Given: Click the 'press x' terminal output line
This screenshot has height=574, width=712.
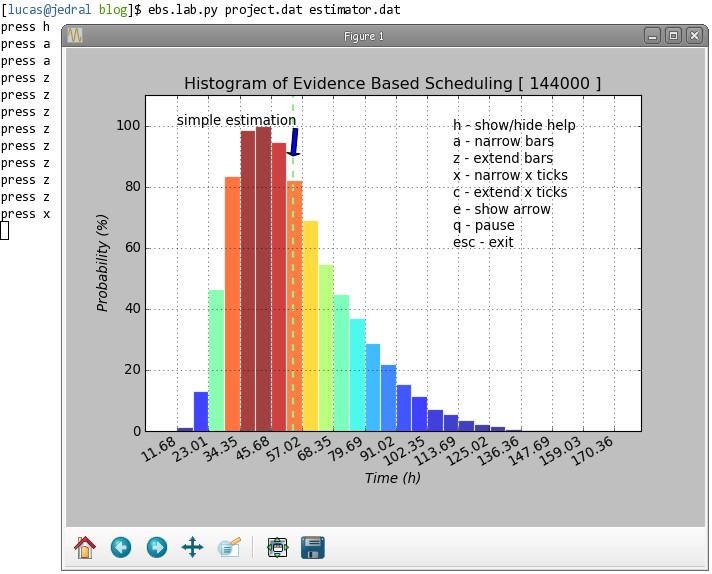Looking at the screenshot, I should pos(25,214).
